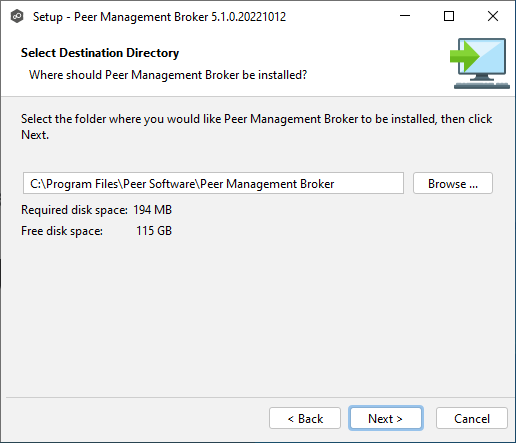516x443 pixels.
Task: Maximize the setup window
Action: [449, 16]
